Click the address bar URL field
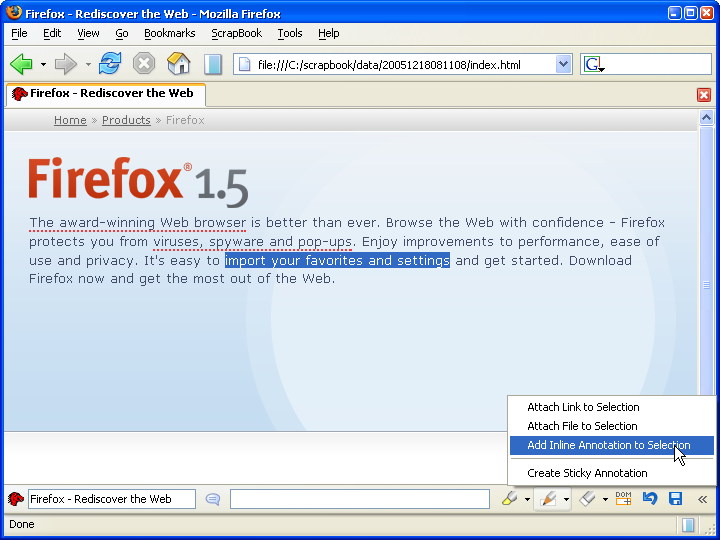 [403, 65]
